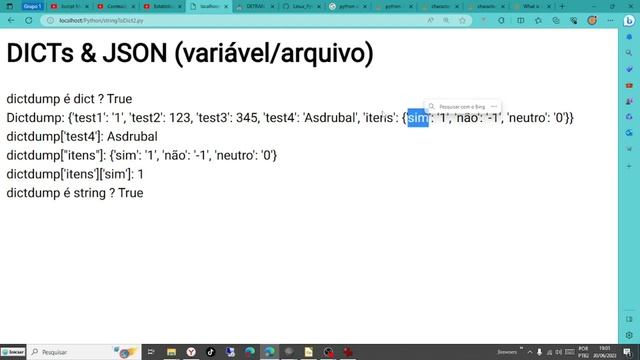Open the Collections icon in toolbar
The height and width of the screenshot is (360, 640).
pos(556,20)
